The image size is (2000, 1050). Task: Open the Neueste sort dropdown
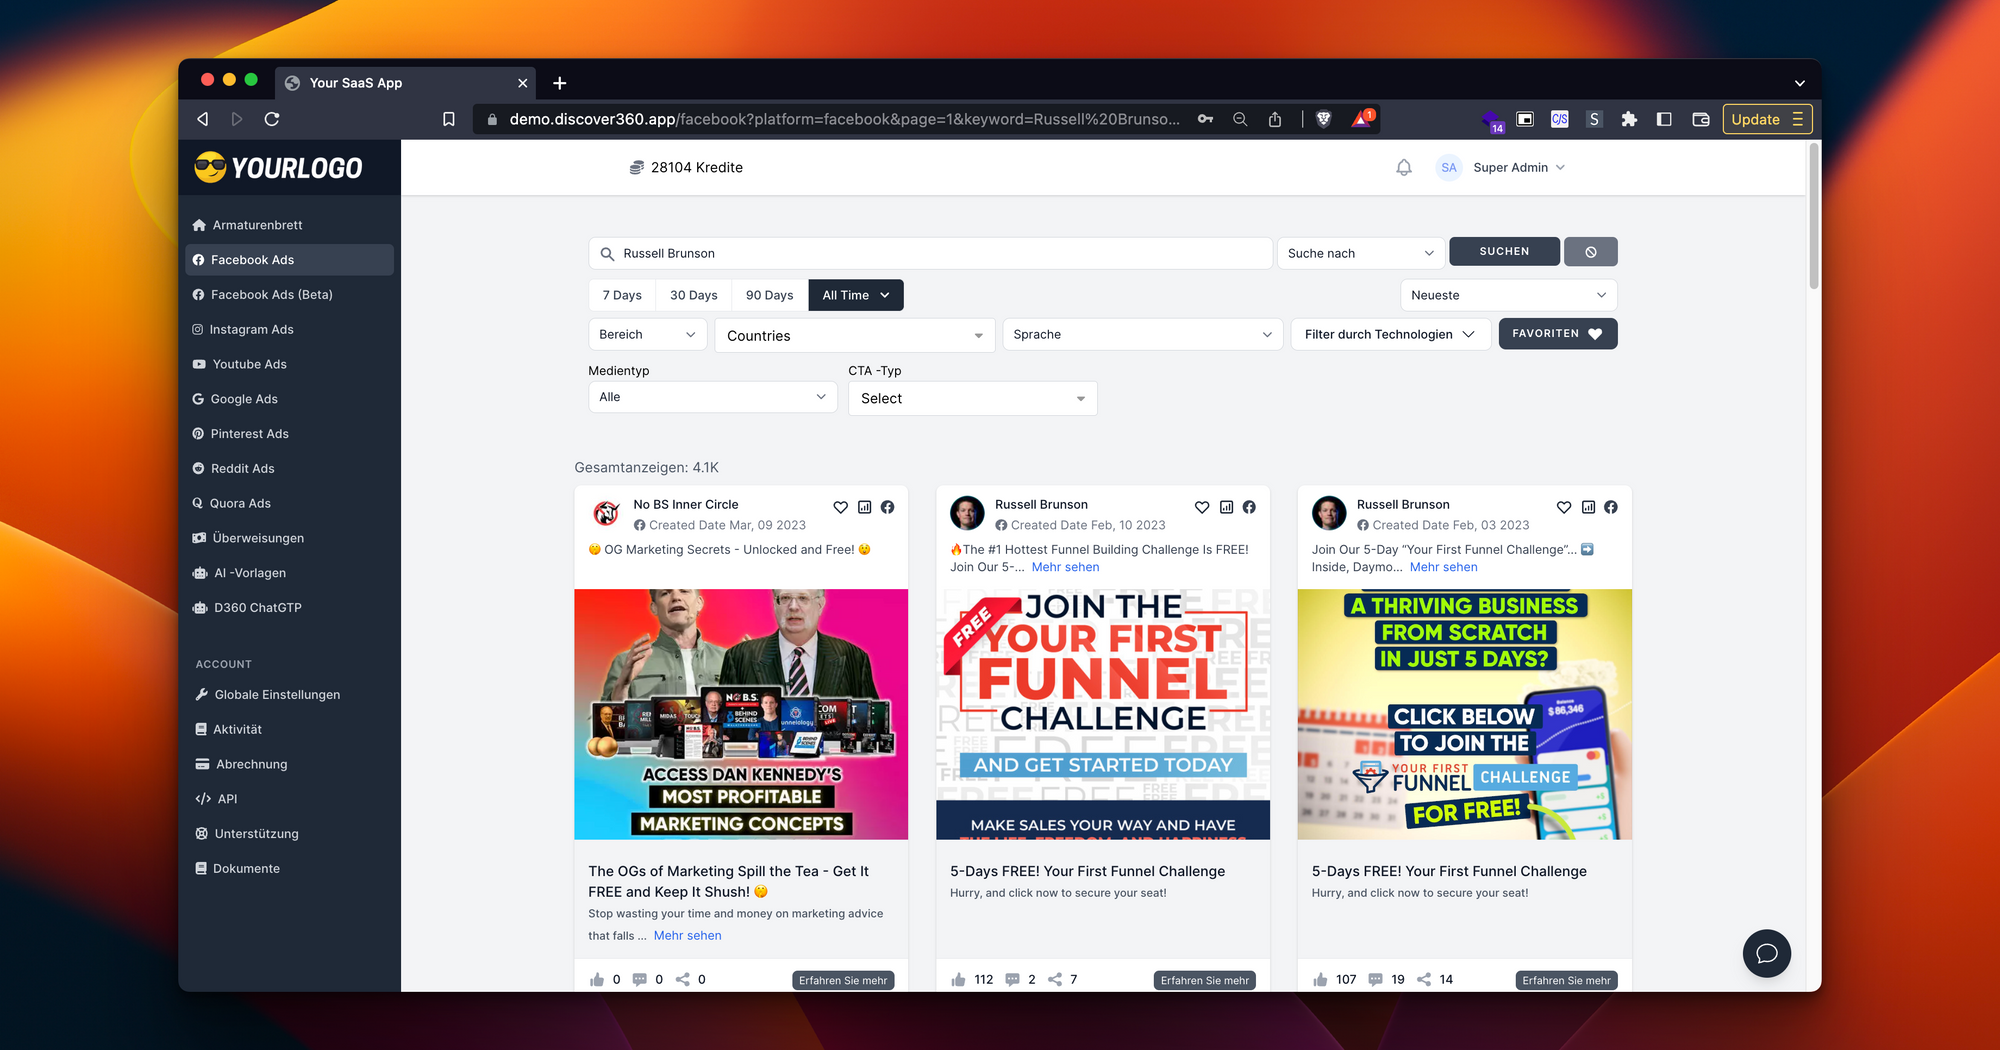click(x=1508, y=295)
